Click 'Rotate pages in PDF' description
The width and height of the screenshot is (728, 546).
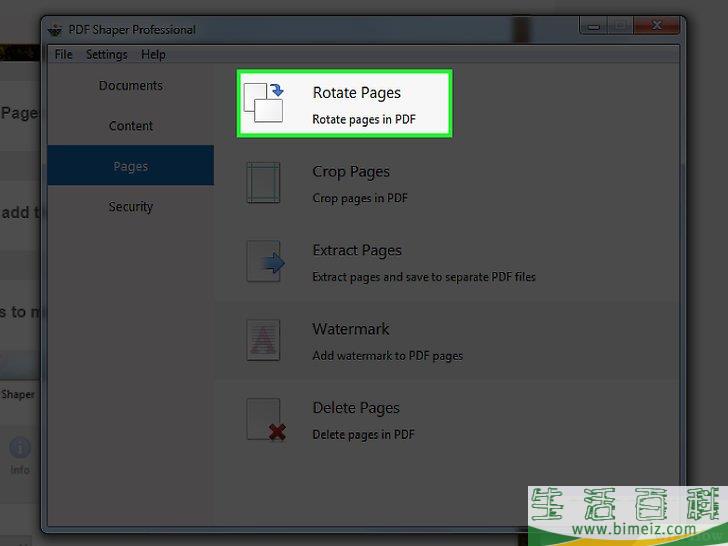point(364,120)
